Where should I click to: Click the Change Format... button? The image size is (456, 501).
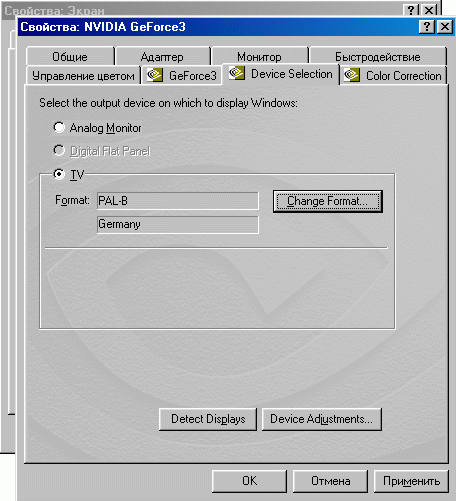click(328, 201)
